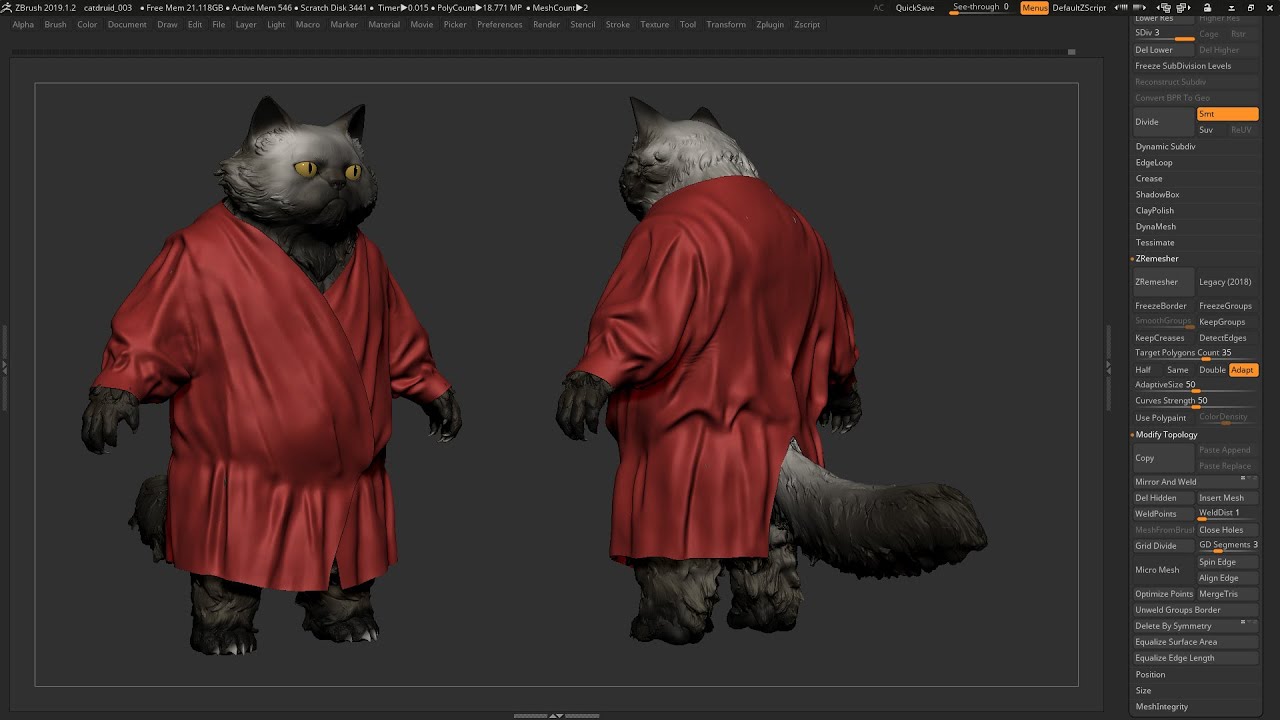This screenshot has height=720, width=1280.
Task: Click the Close Holes button
Action: [x=1227, y=530]
